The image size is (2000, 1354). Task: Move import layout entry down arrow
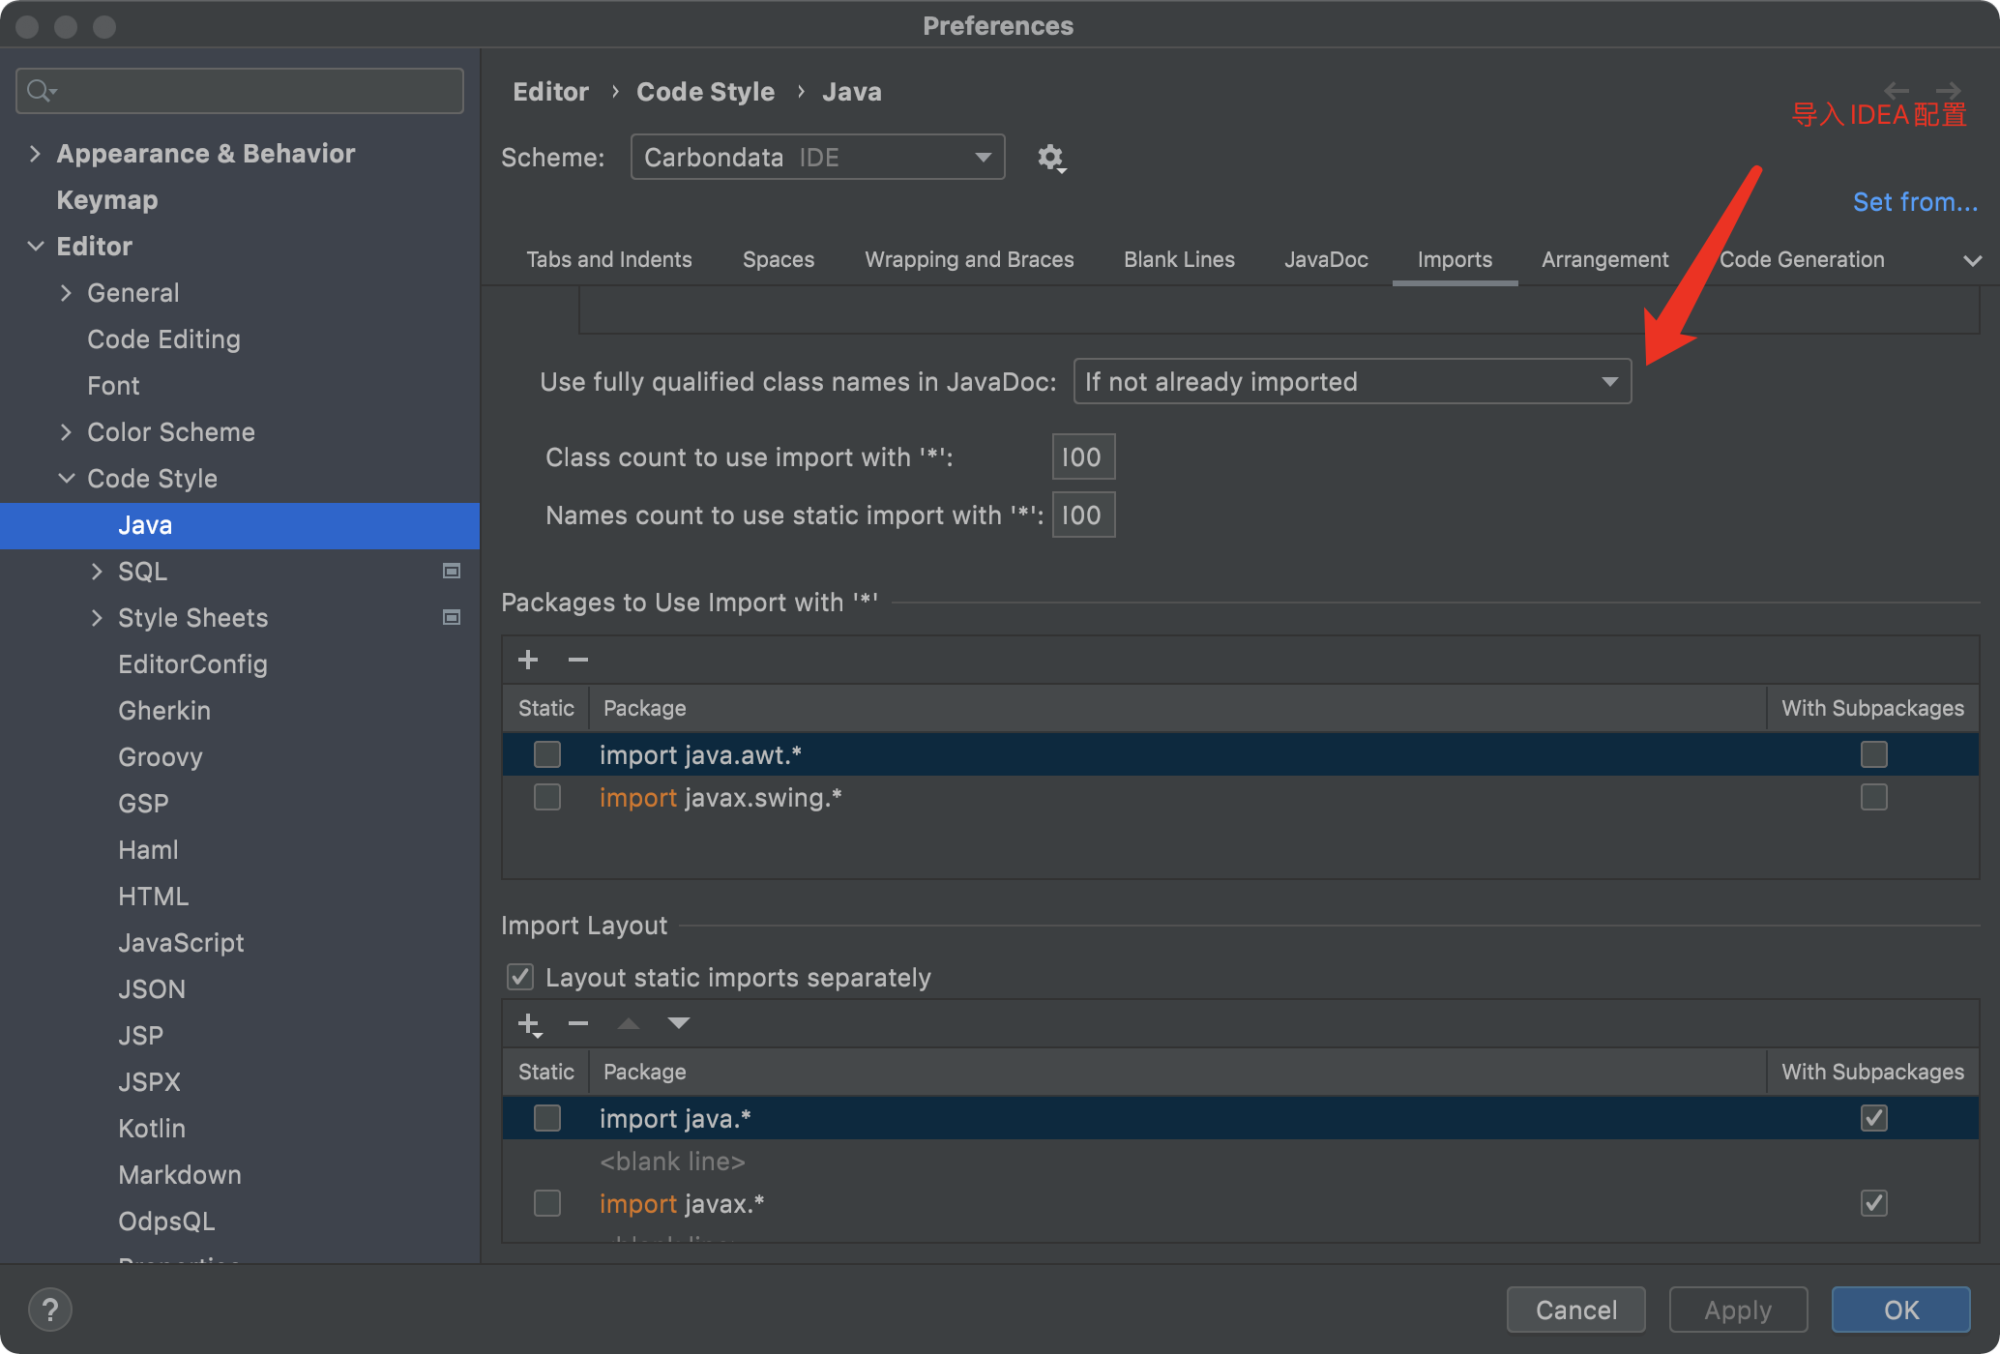679,1023
